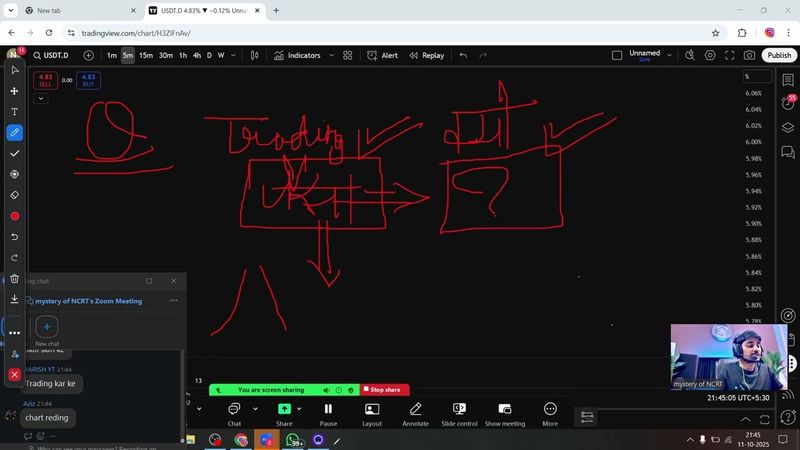Pick the Eraser annotation tool
Screen dimensions: 800x450
(14, 195)
